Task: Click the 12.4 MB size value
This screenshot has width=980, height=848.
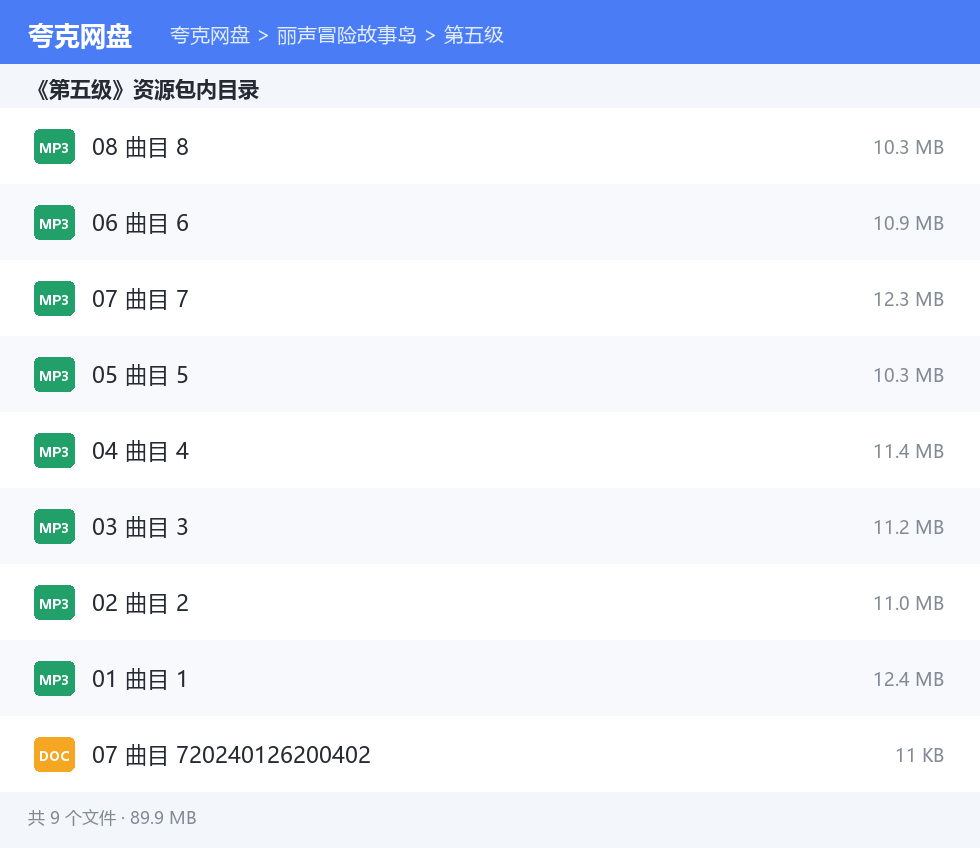Action: tap(908, 679)
